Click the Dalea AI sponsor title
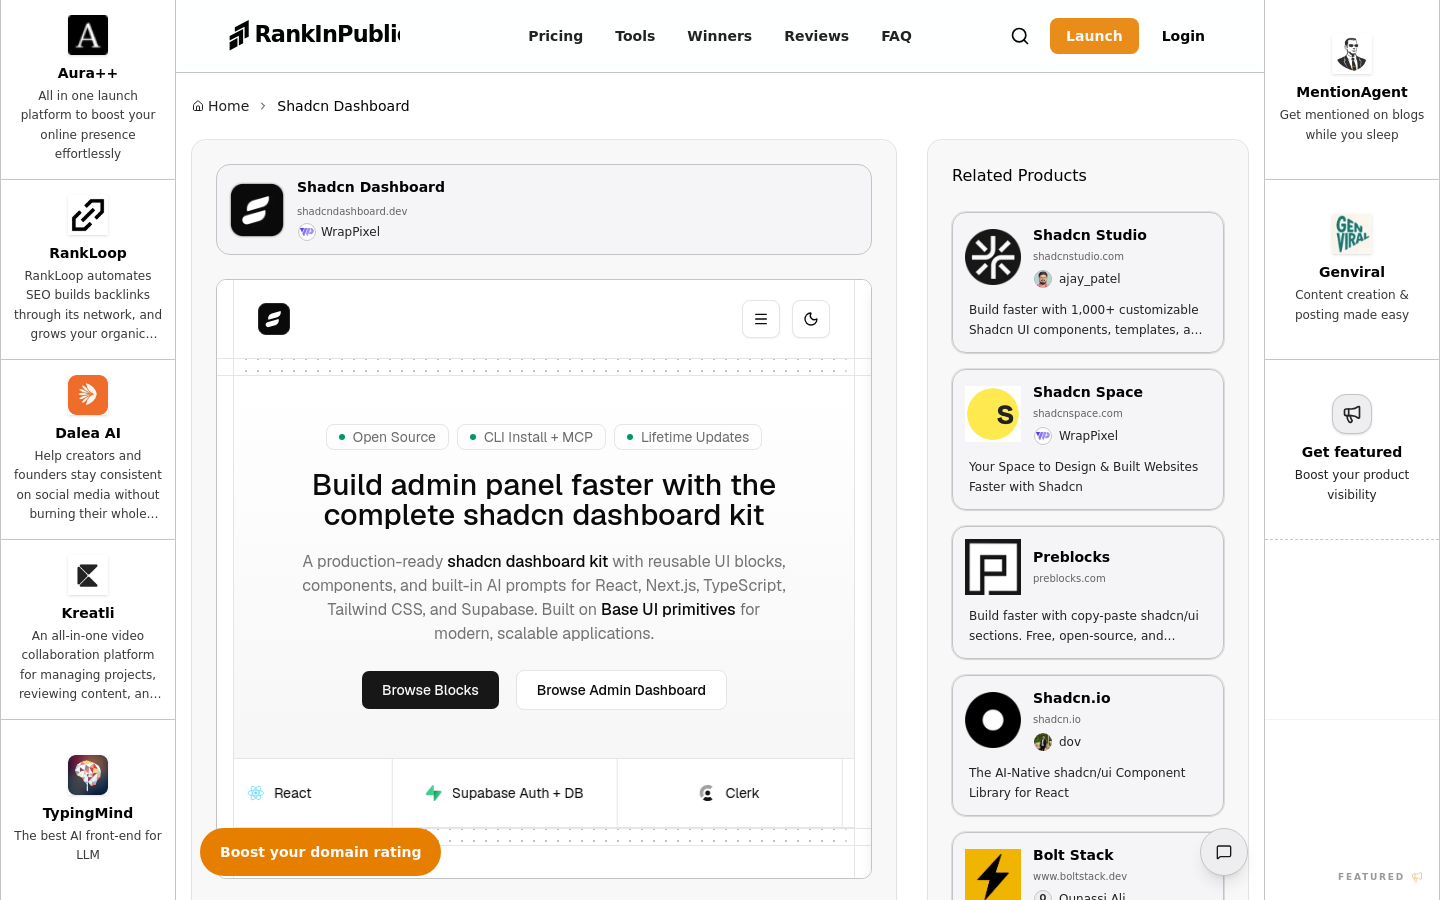1440x900 pixels. click(x=88, y=433)
